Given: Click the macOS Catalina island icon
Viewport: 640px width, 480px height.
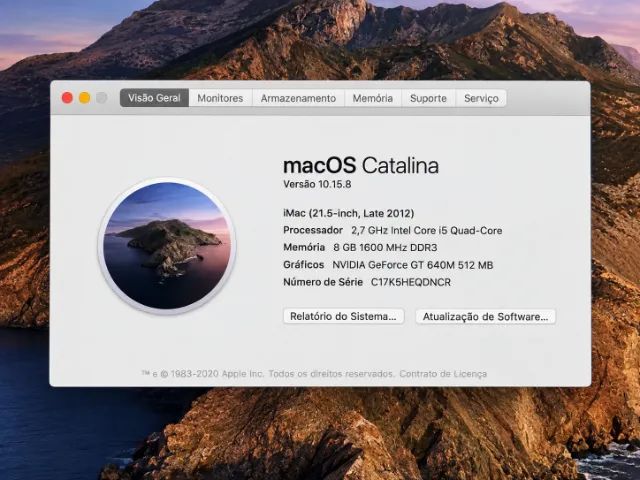Looking at the screenshot, I should [x=167, y=246].
